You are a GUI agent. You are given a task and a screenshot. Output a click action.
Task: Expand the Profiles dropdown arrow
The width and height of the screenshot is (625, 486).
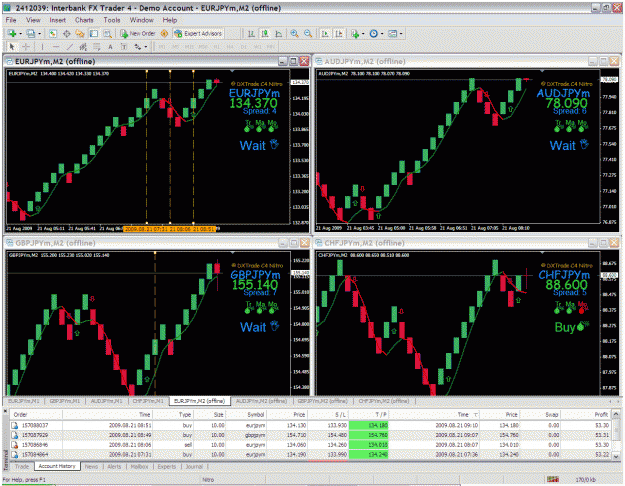pyautogui.click(x=39, y=34)
